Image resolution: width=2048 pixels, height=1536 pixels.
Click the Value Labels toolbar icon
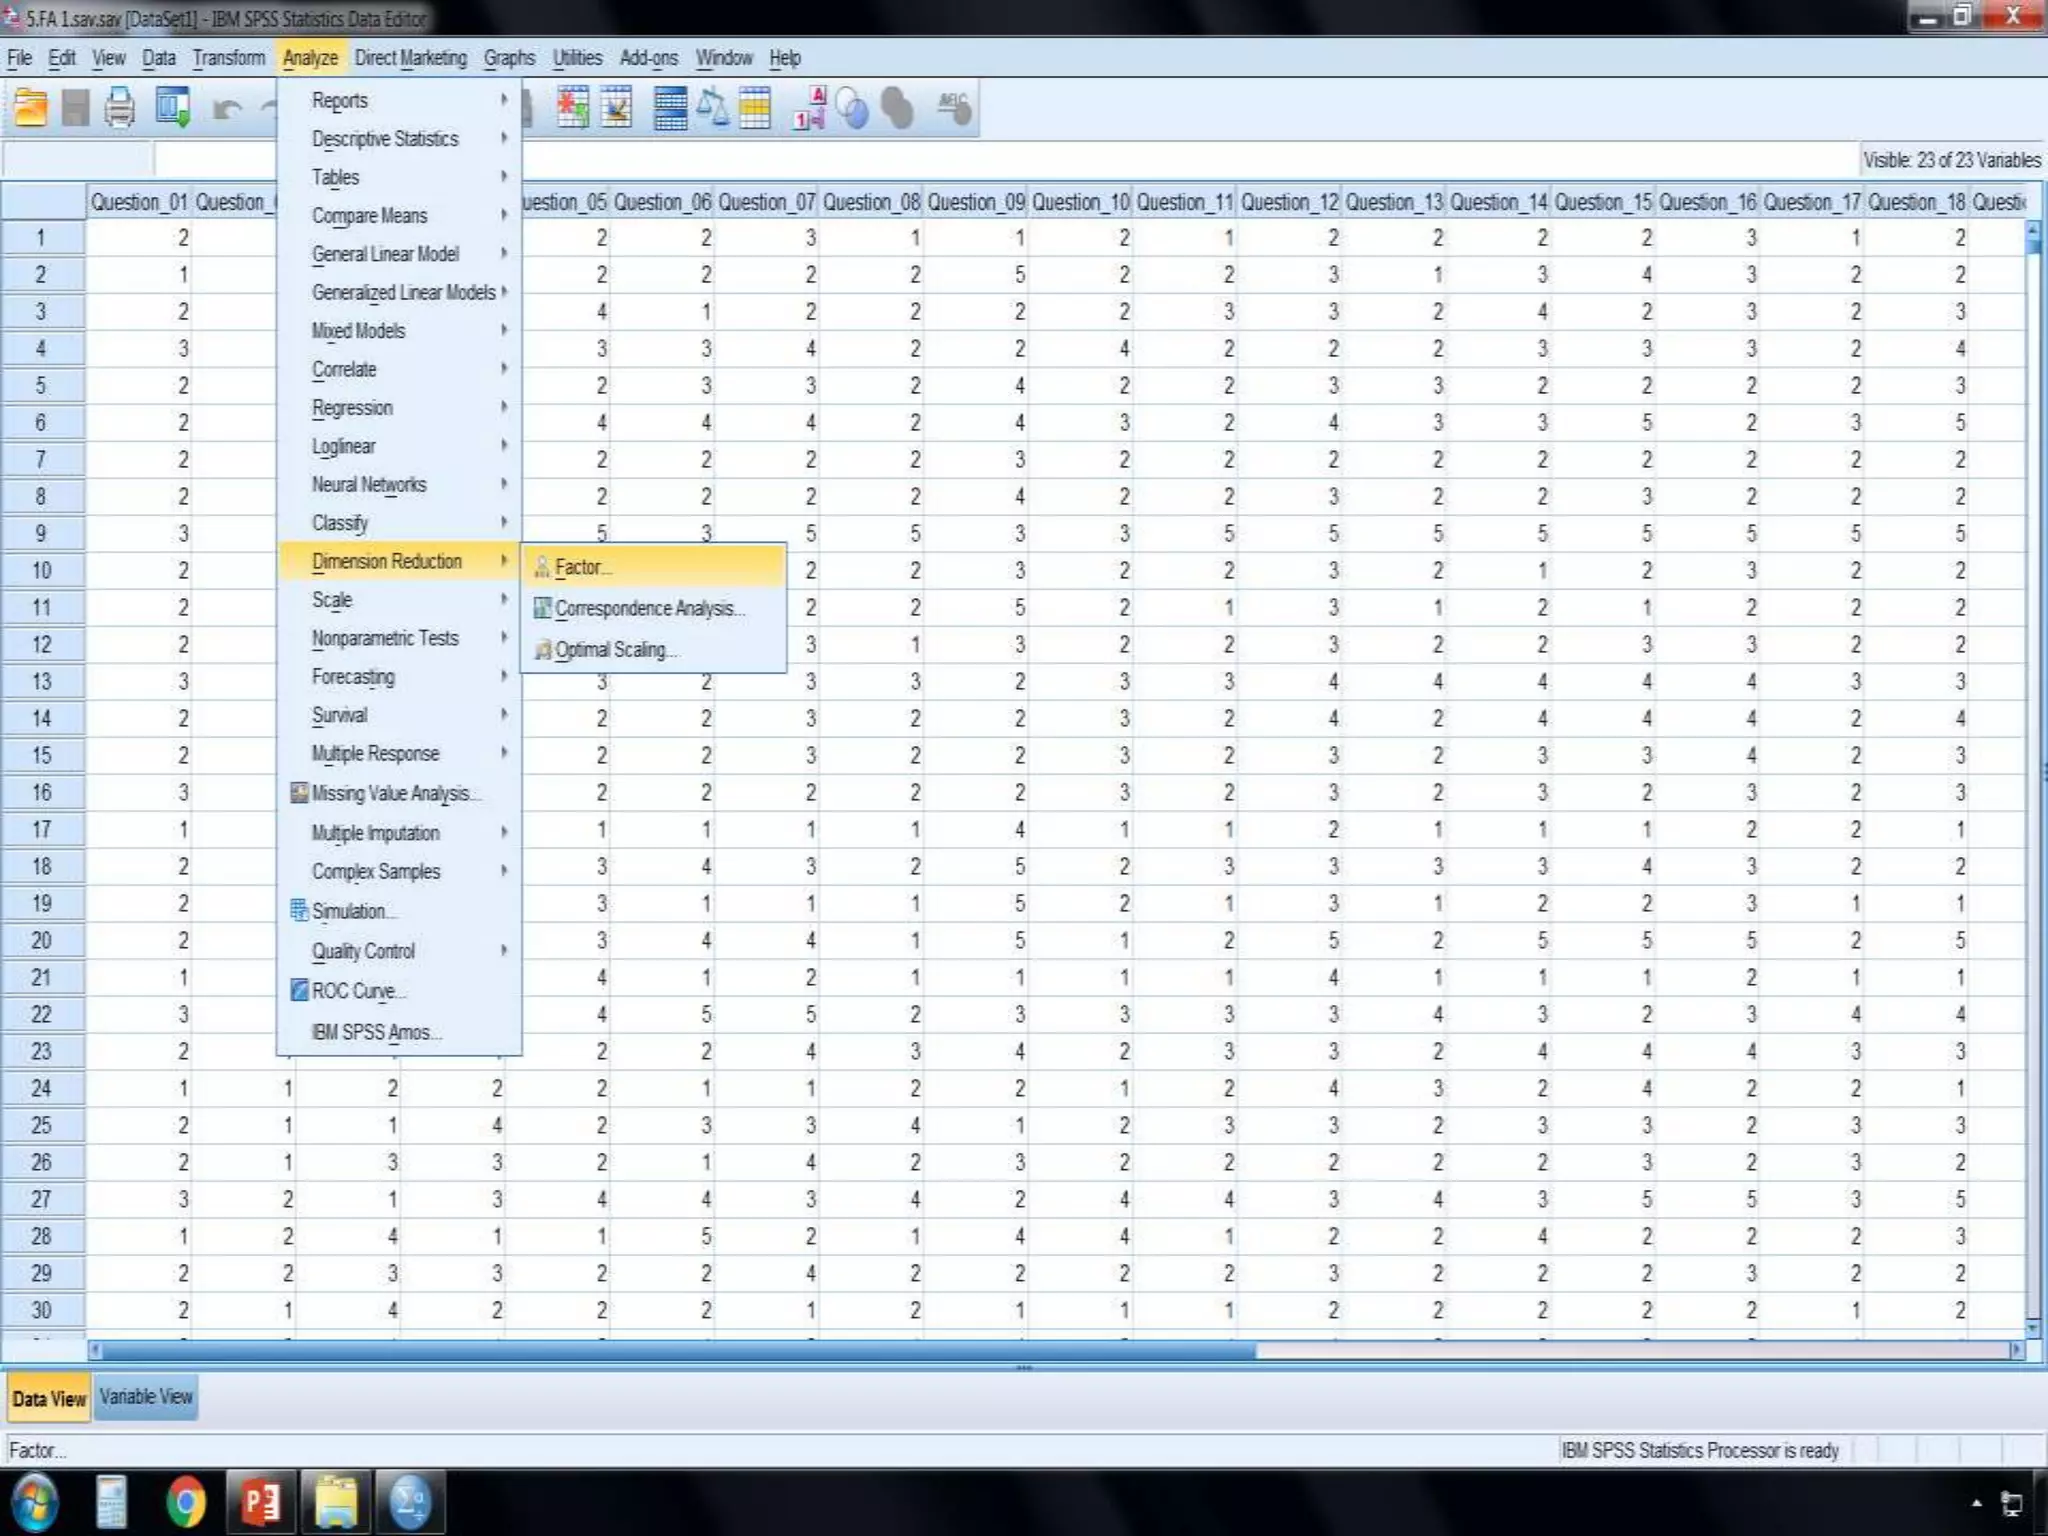click(810, 108)
